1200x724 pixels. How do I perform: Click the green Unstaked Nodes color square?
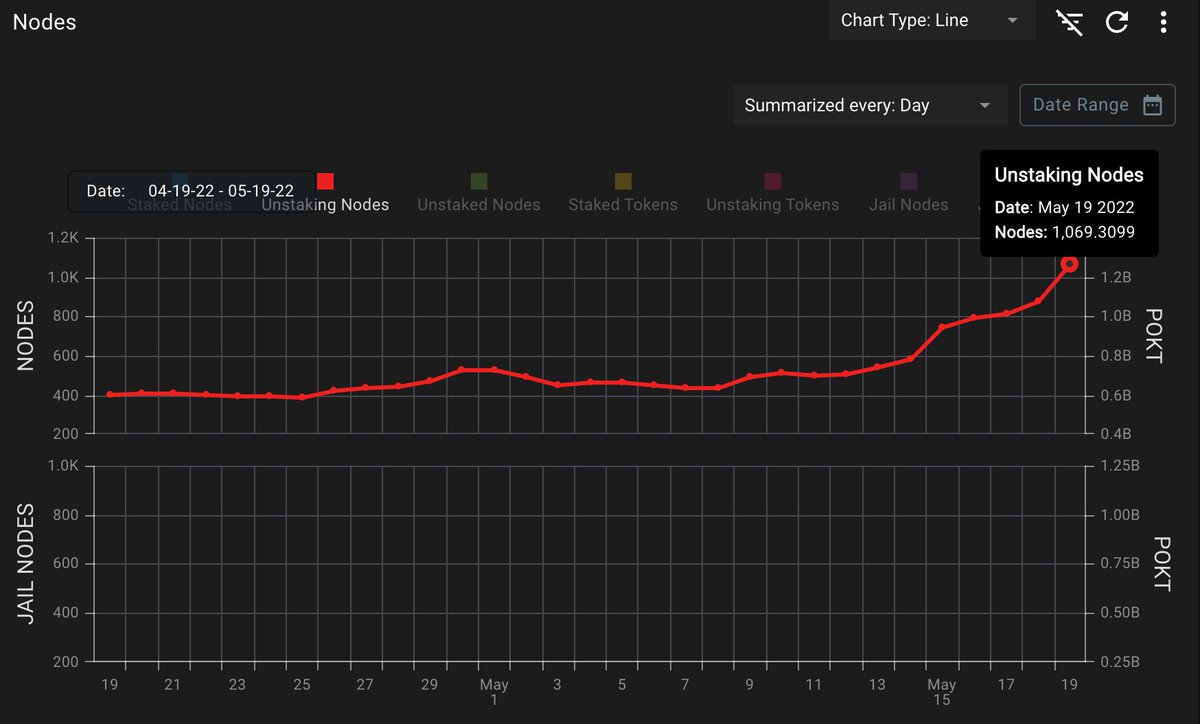click(479, 181)
